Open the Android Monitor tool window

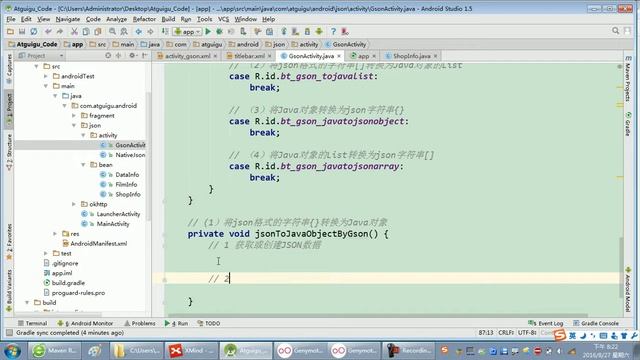(85, 323)
